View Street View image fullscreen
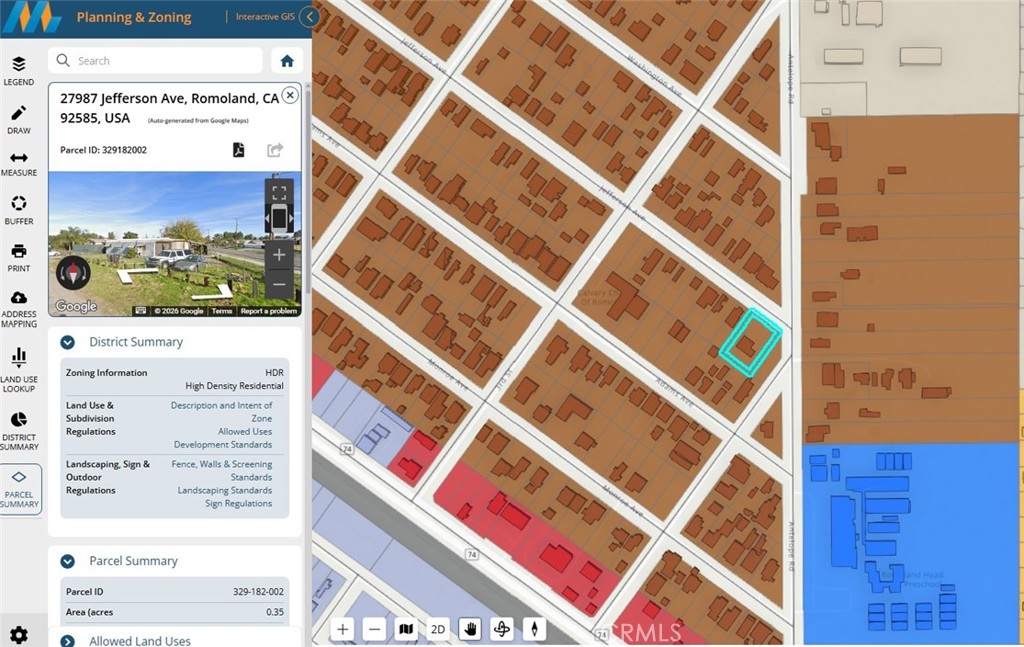 (x=279, y=193)
